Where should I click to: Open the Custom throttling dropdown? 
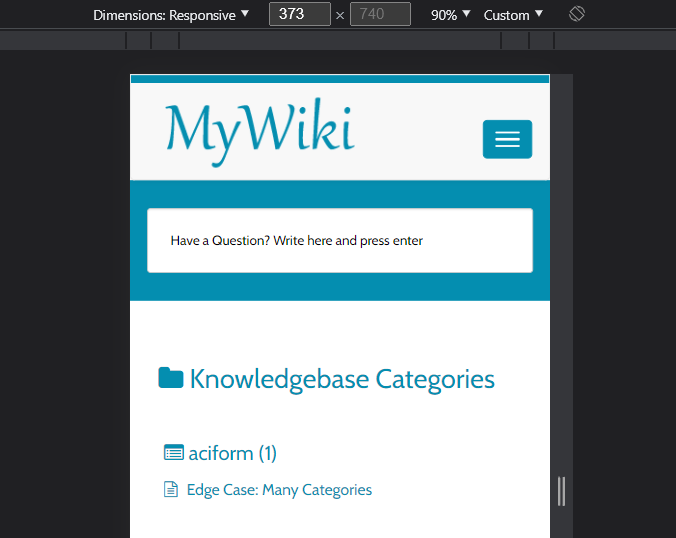coord(513,15)
